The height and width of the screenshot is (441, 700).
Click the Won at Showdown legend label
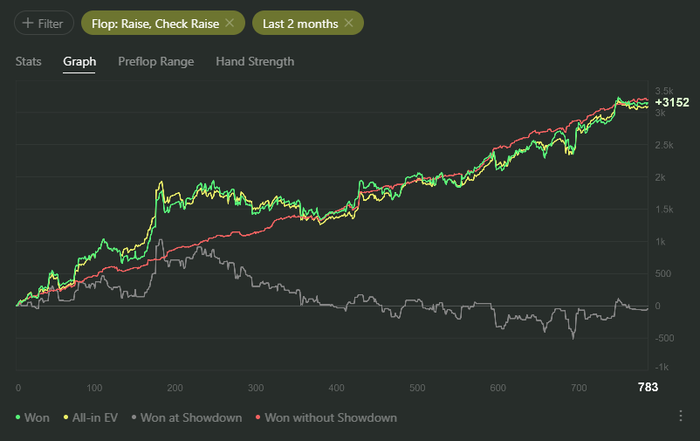pyautogui.click(x=191, y=418)
